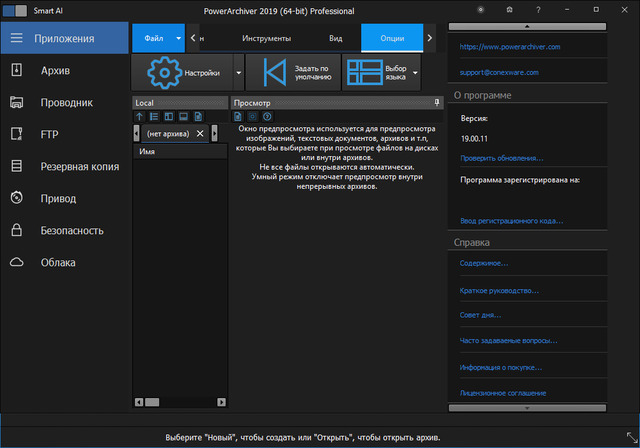Image resolution: width=640 pixels, height=448 pixels.
Task: Go up one folder in Local panel
Action: point(139,117)
